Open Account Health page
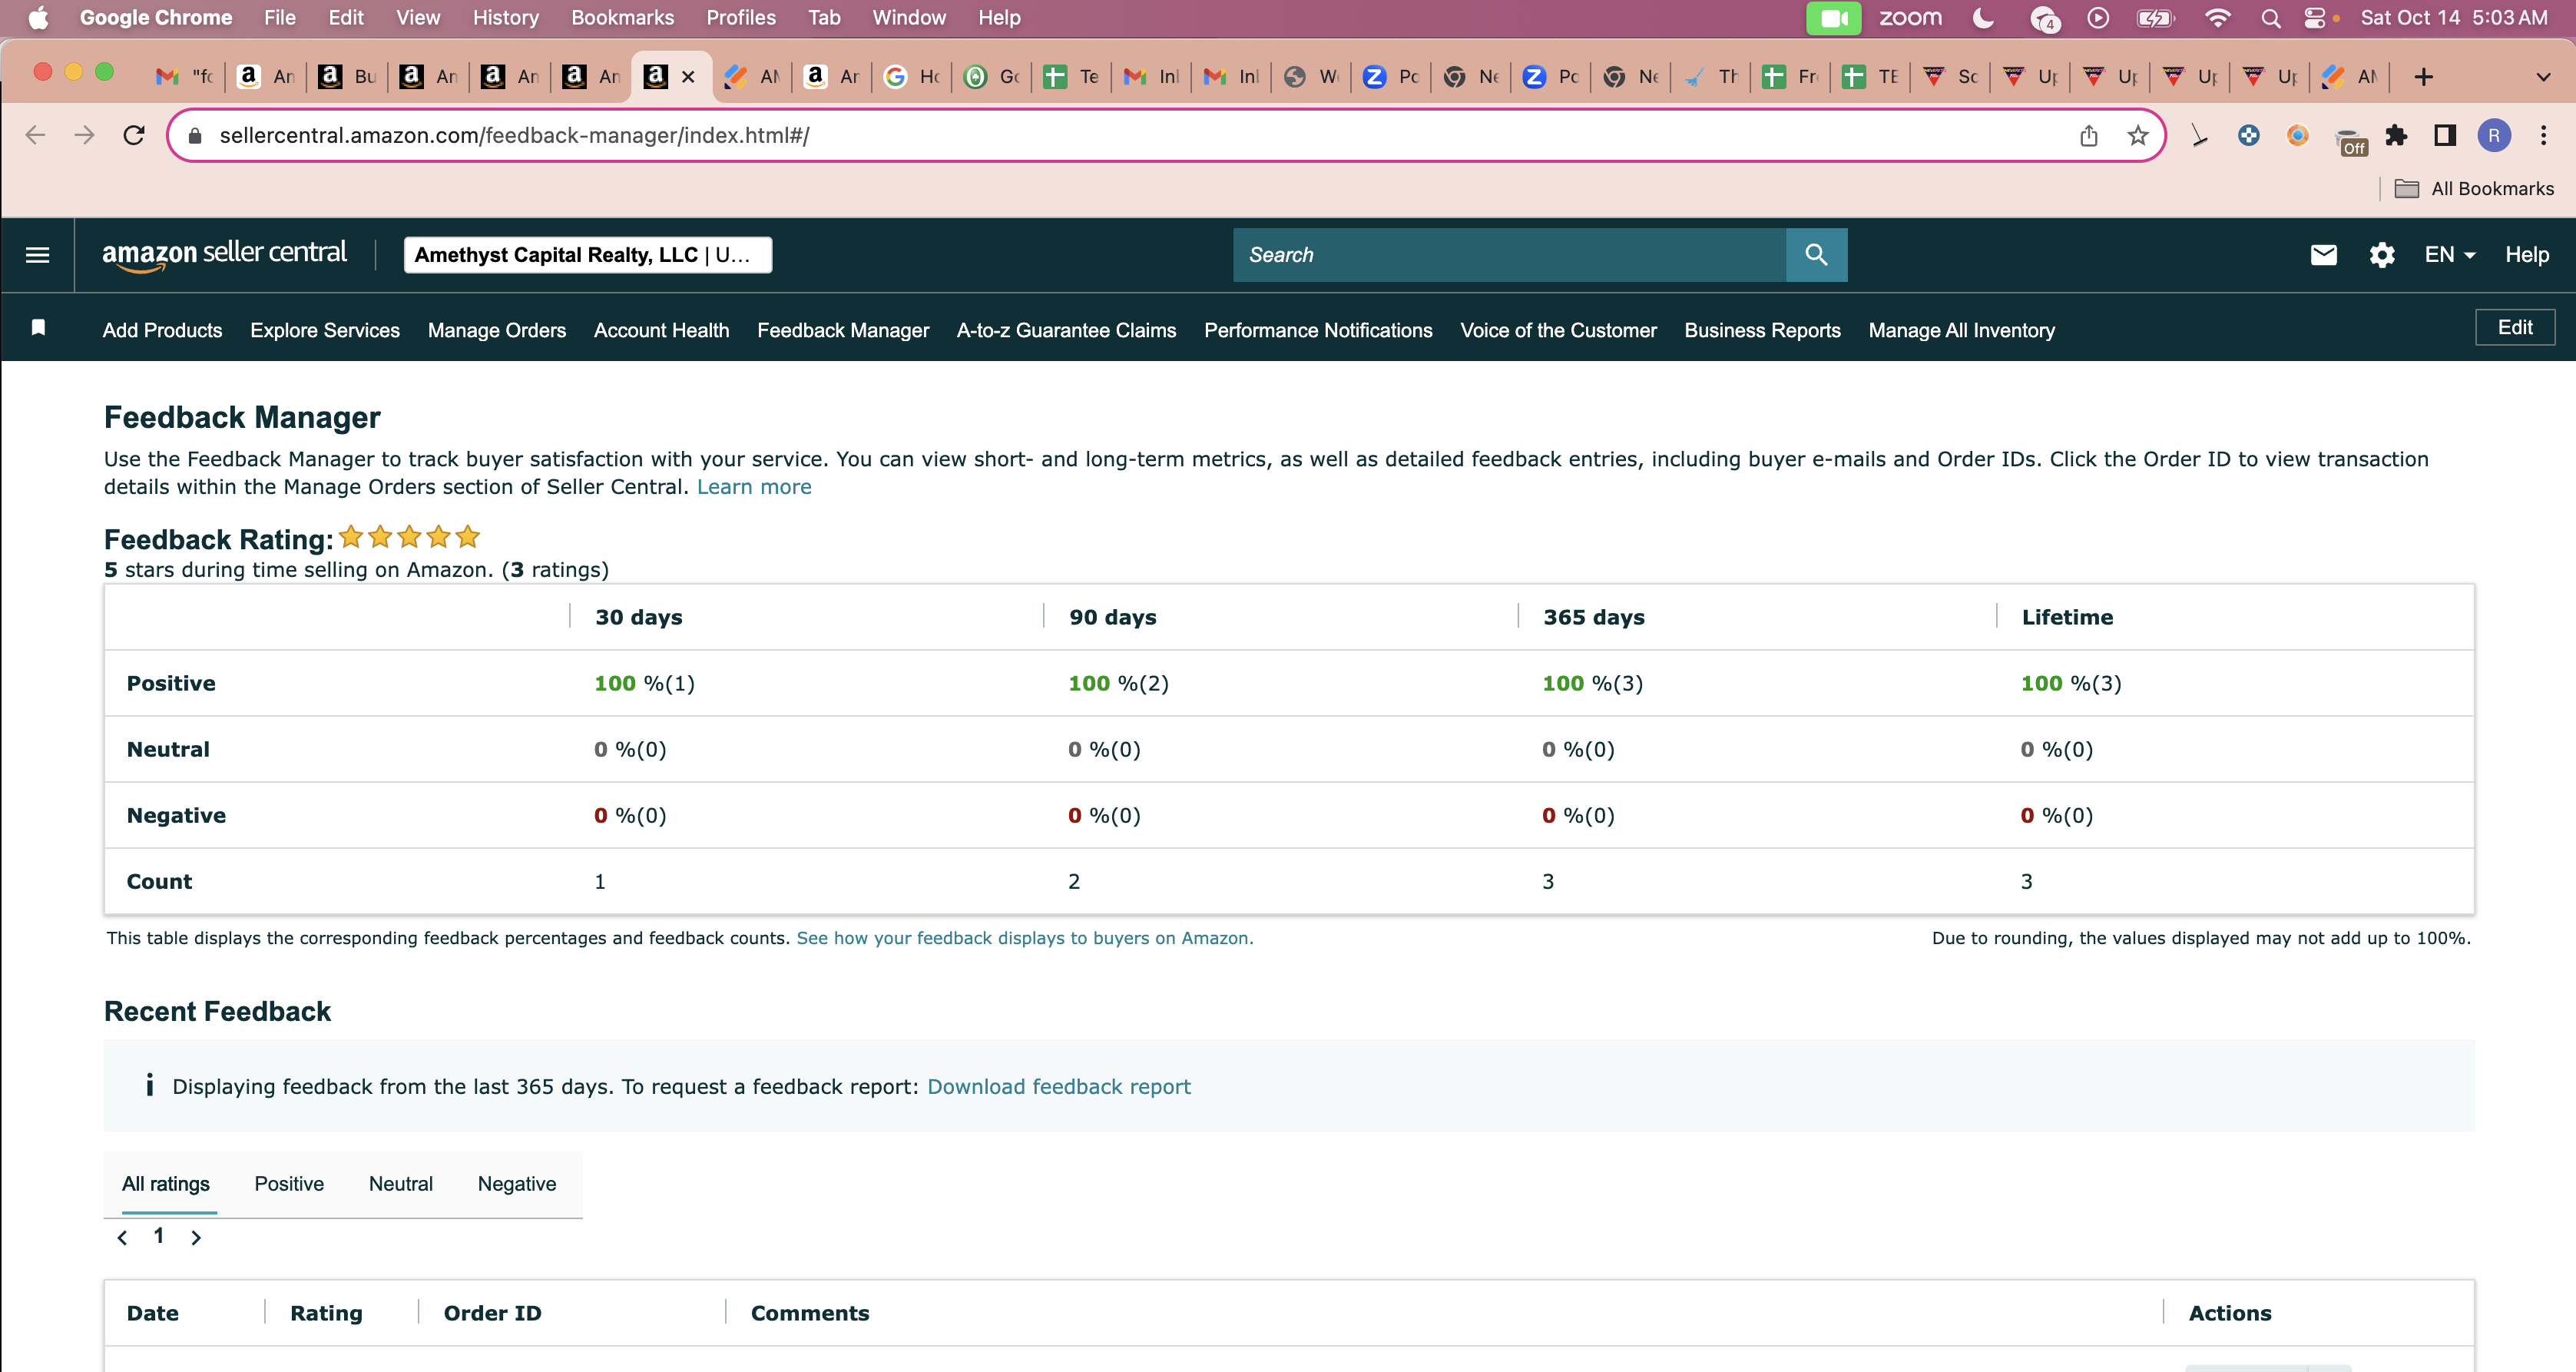This screenshot has height=1372, width=2576. pos(662,330)
